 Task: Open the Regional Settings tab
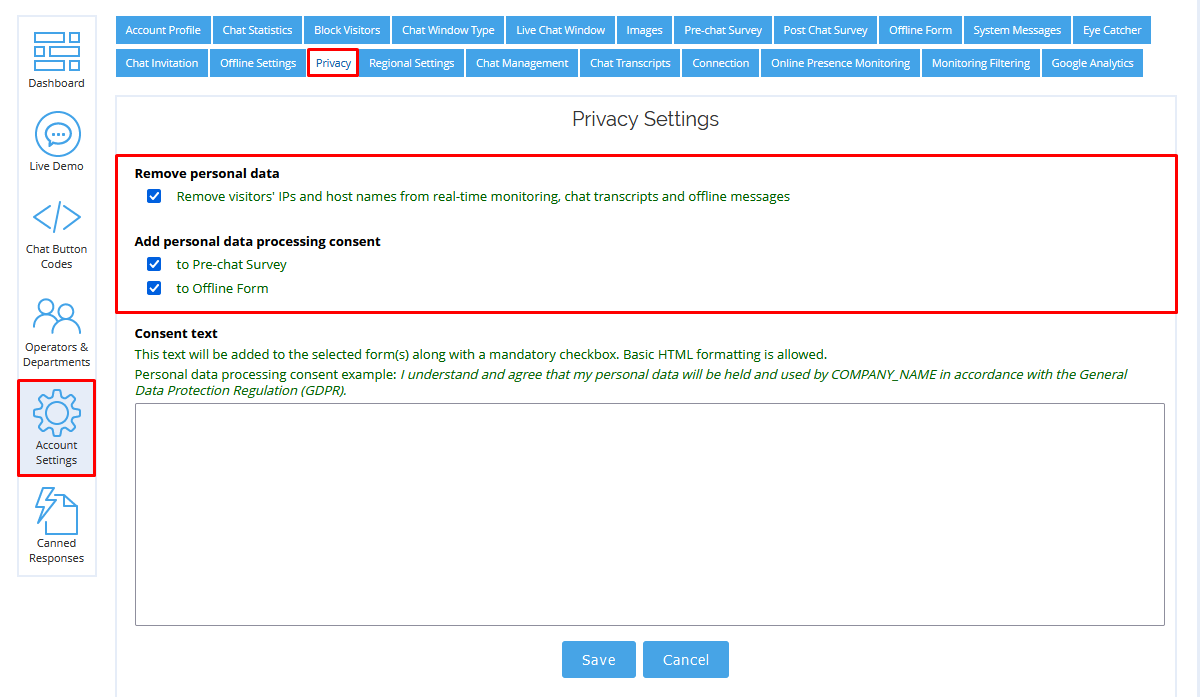[x=411, y=63]
